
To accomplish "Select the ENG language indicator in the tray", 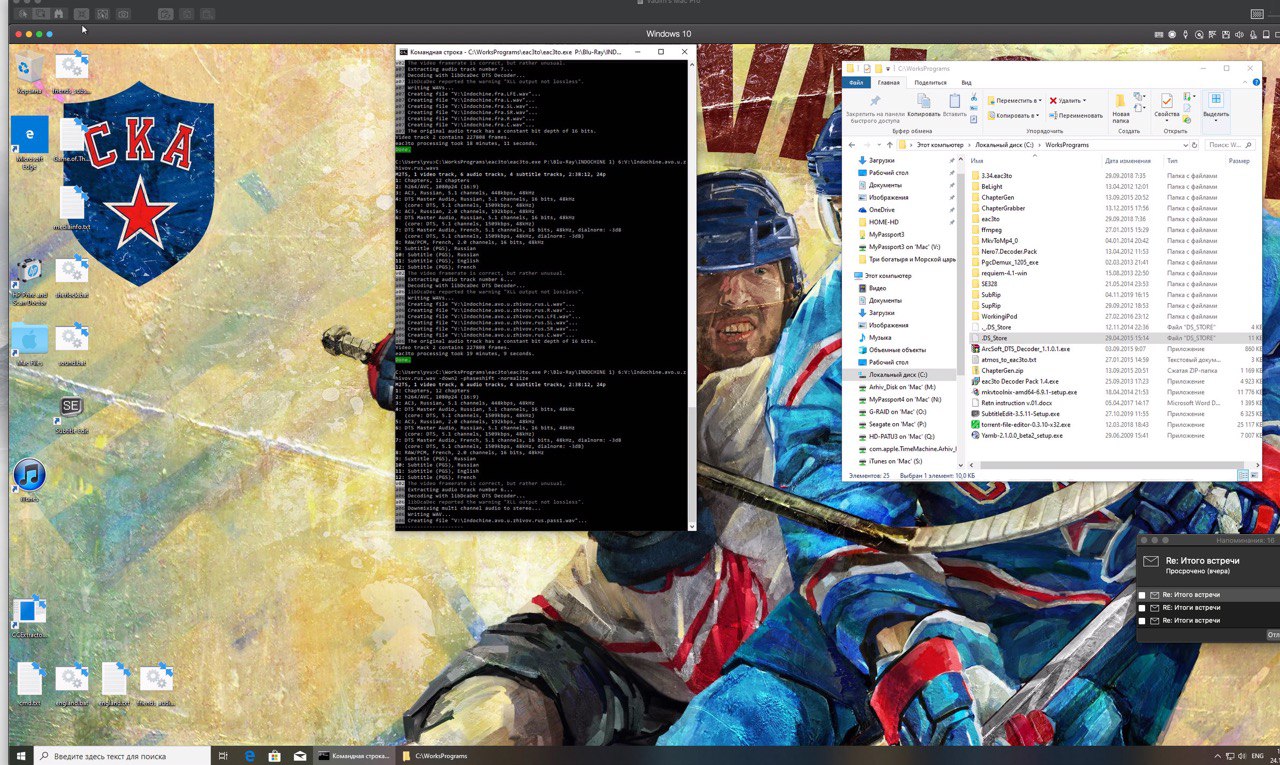I will pyautogui.click(x=1256, y=756).
